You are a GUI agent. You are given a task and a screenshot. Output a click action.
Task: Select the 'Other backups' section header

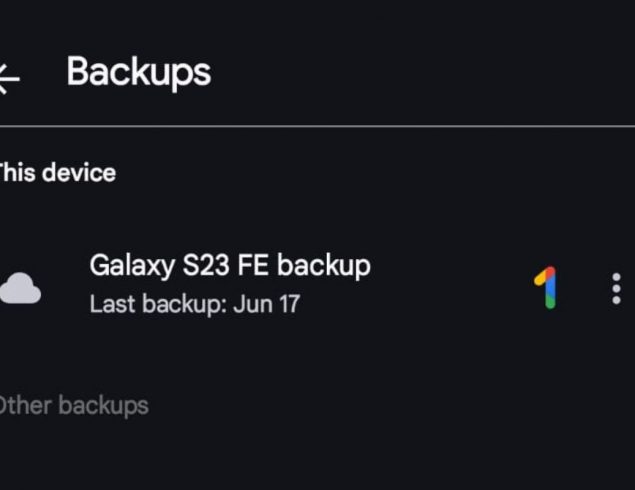[x=72, y=405]
